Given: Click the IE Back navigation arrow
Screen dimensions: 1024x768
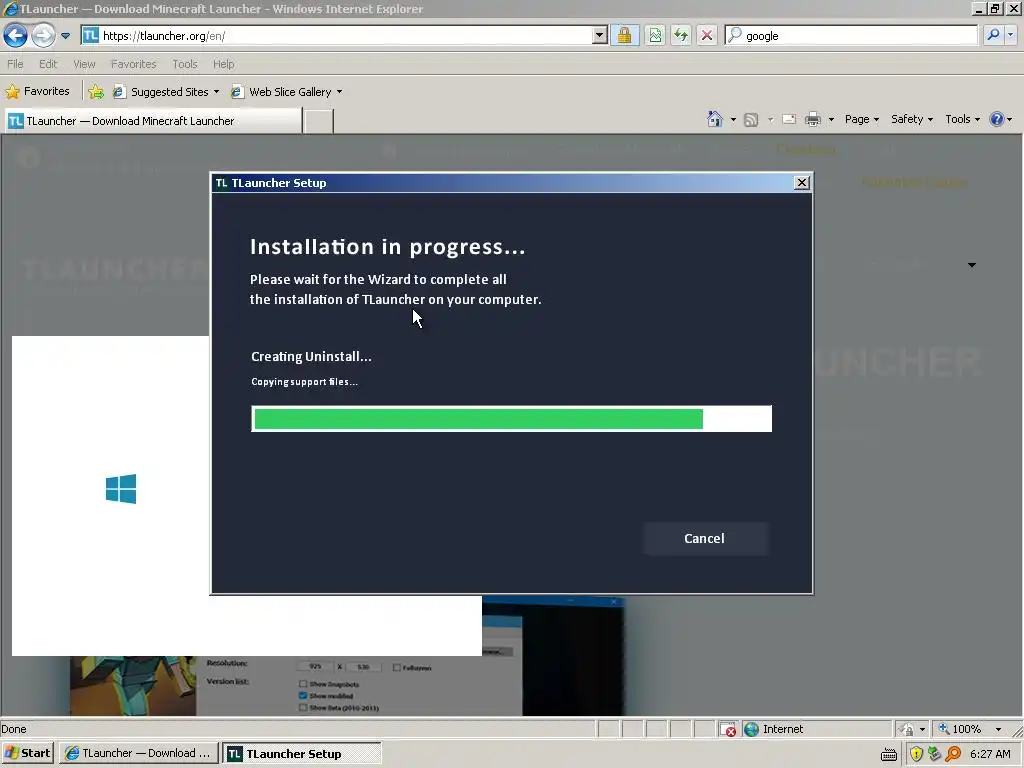Looking at the screenshot, I should click(x=16, y=35).
